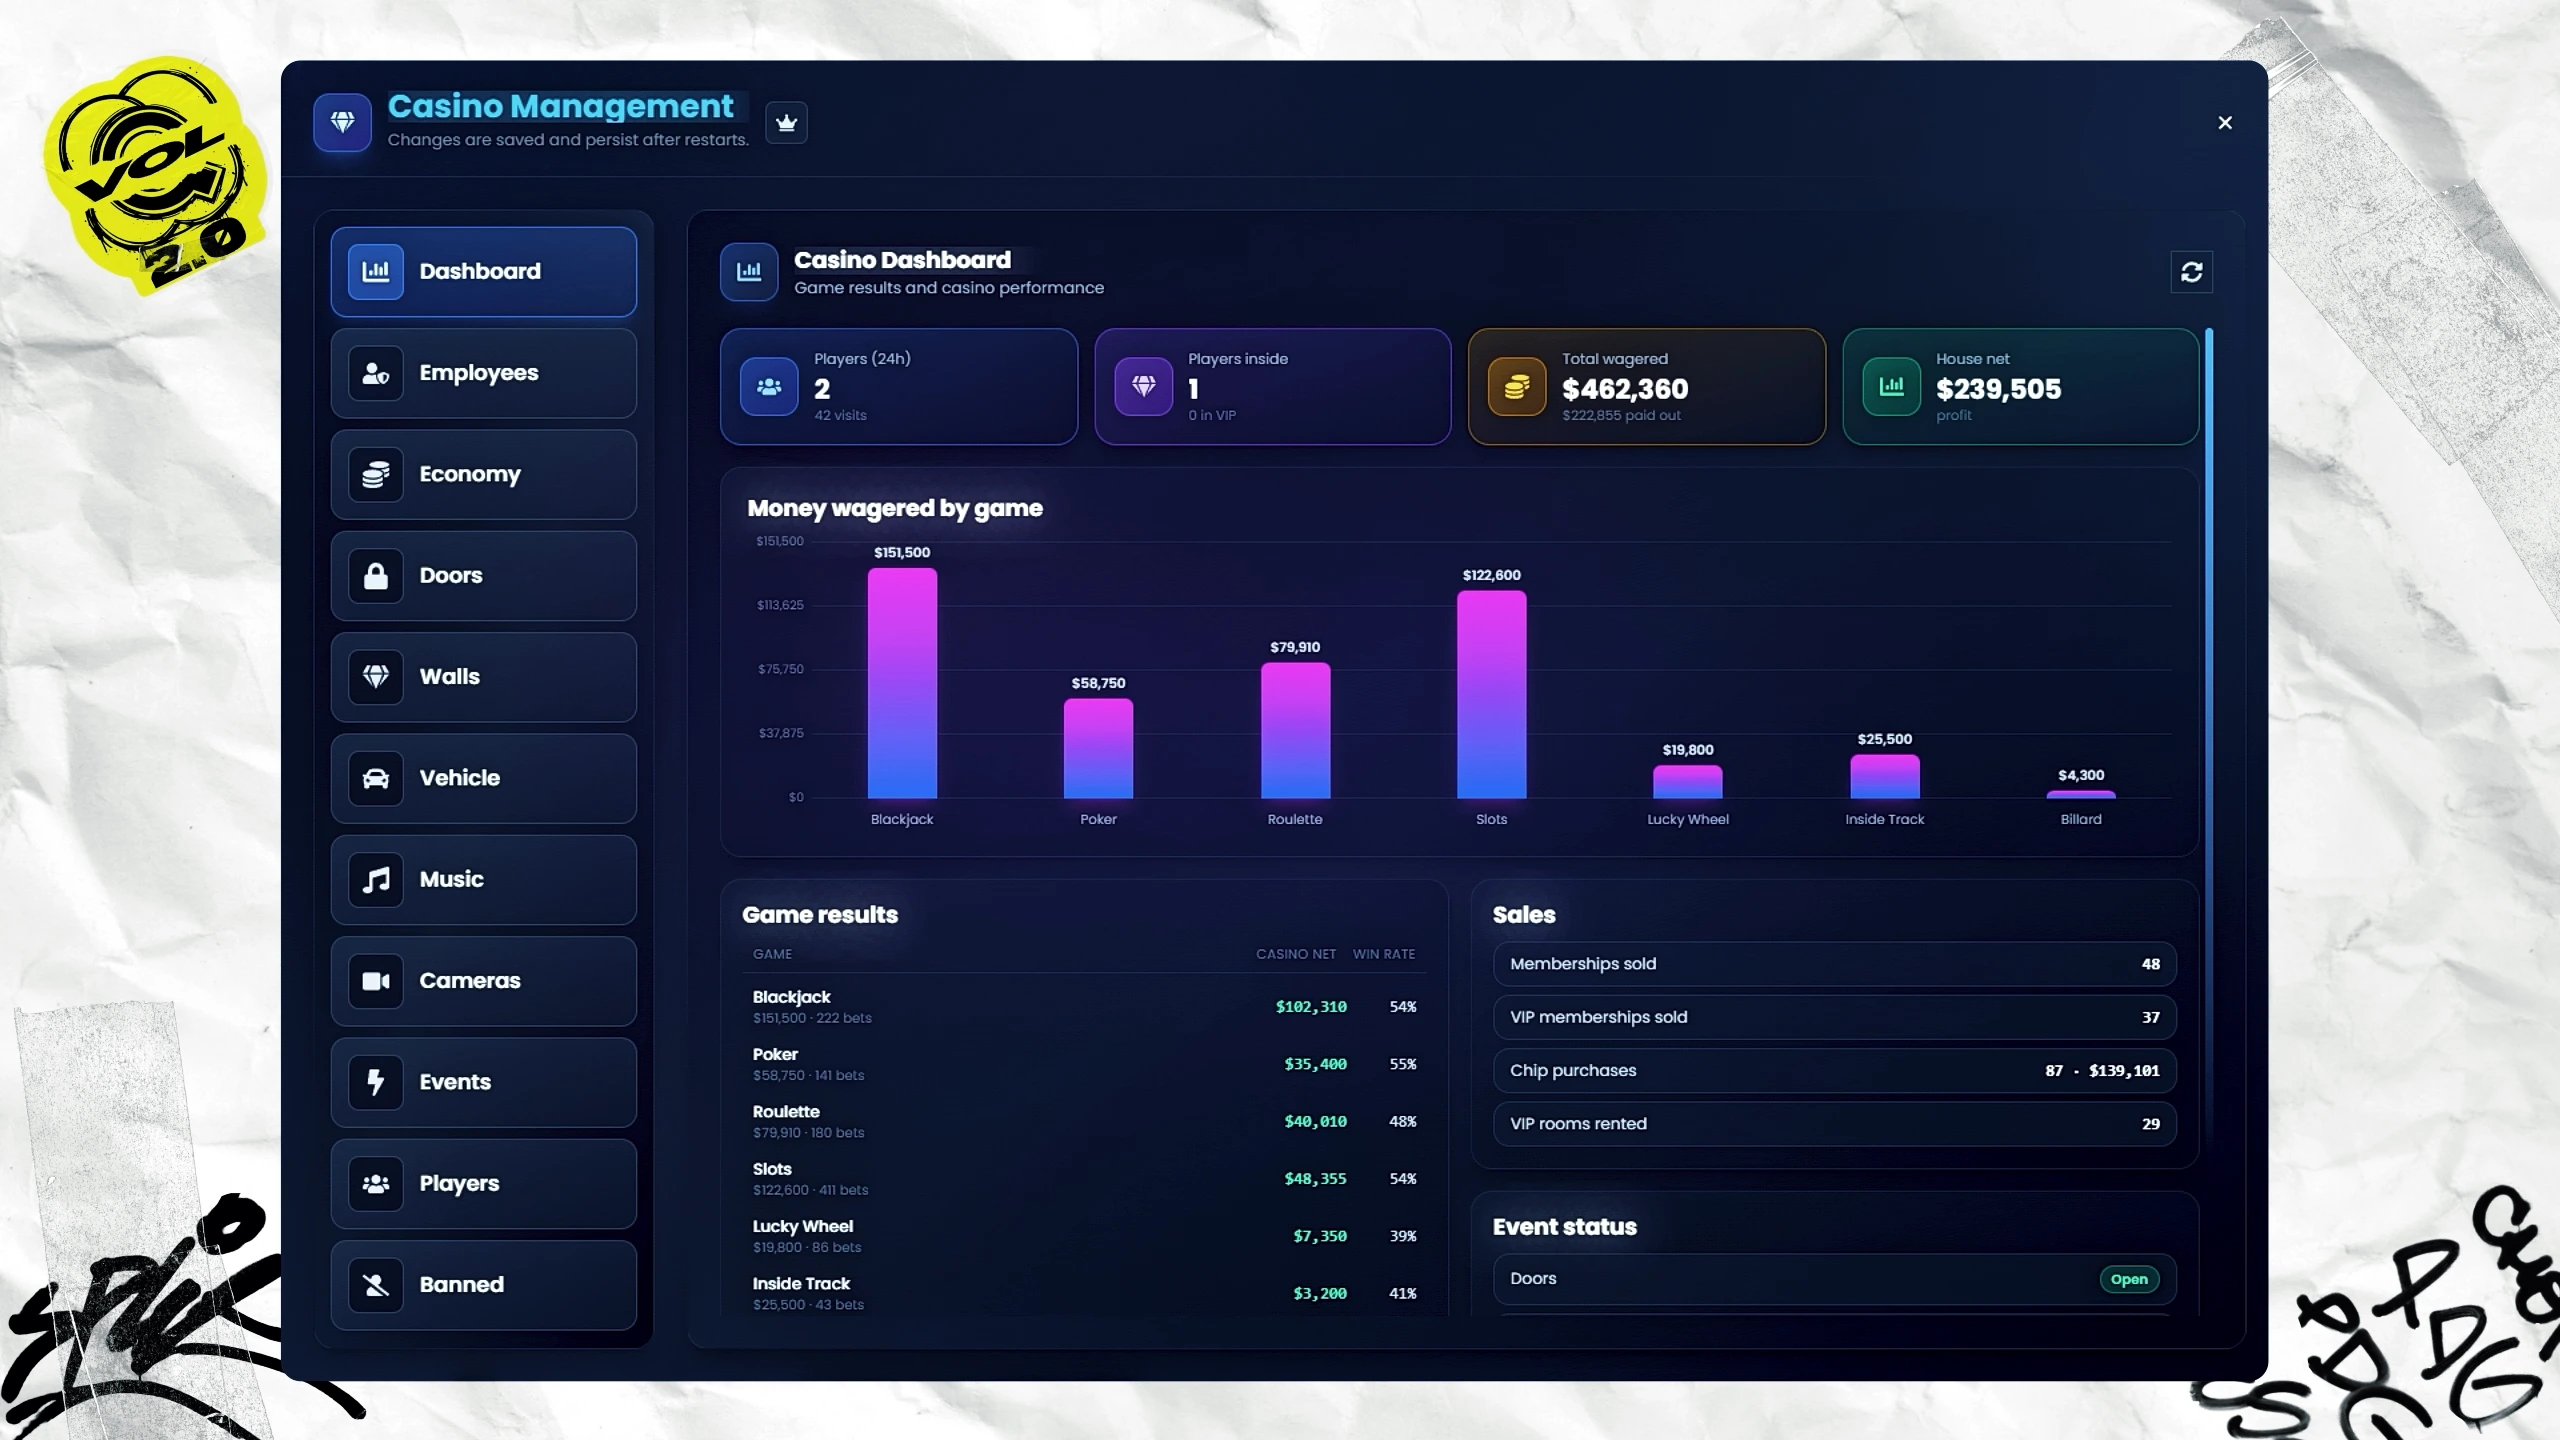
Task: Click the Slots row in Game results
Action: pos(1084,1179)
